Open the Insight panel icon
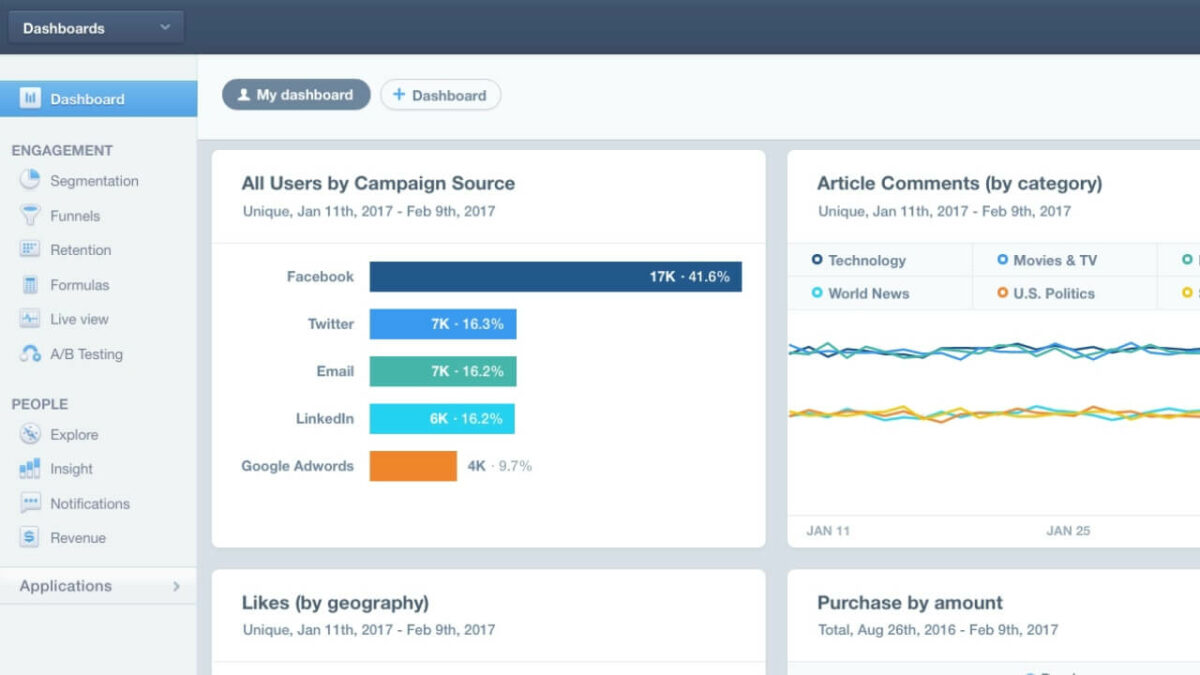This screenshot has height=675, width=1200. [29, 468]
